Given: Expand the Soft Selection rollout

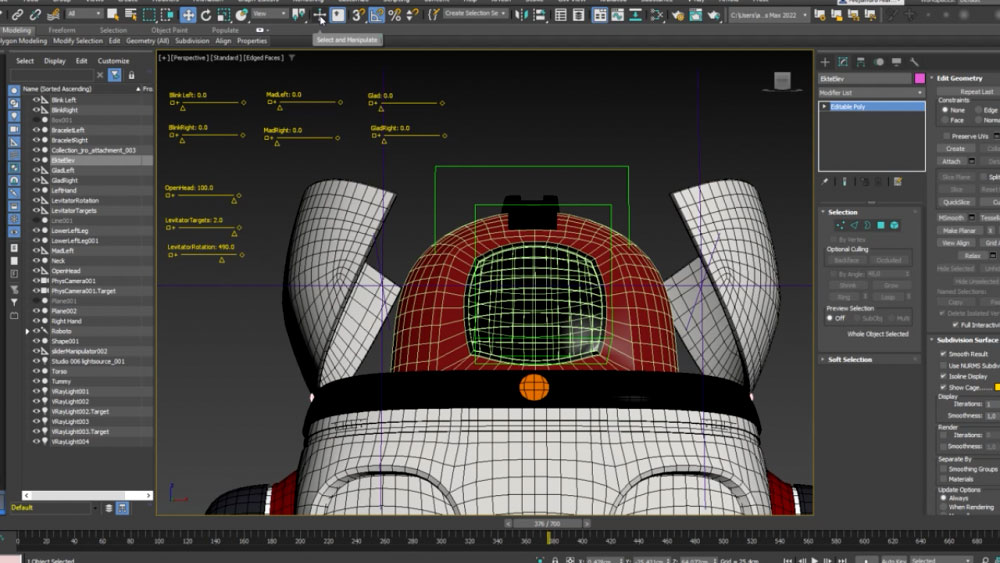Looking at the screenshot, I should click(849, 359).
